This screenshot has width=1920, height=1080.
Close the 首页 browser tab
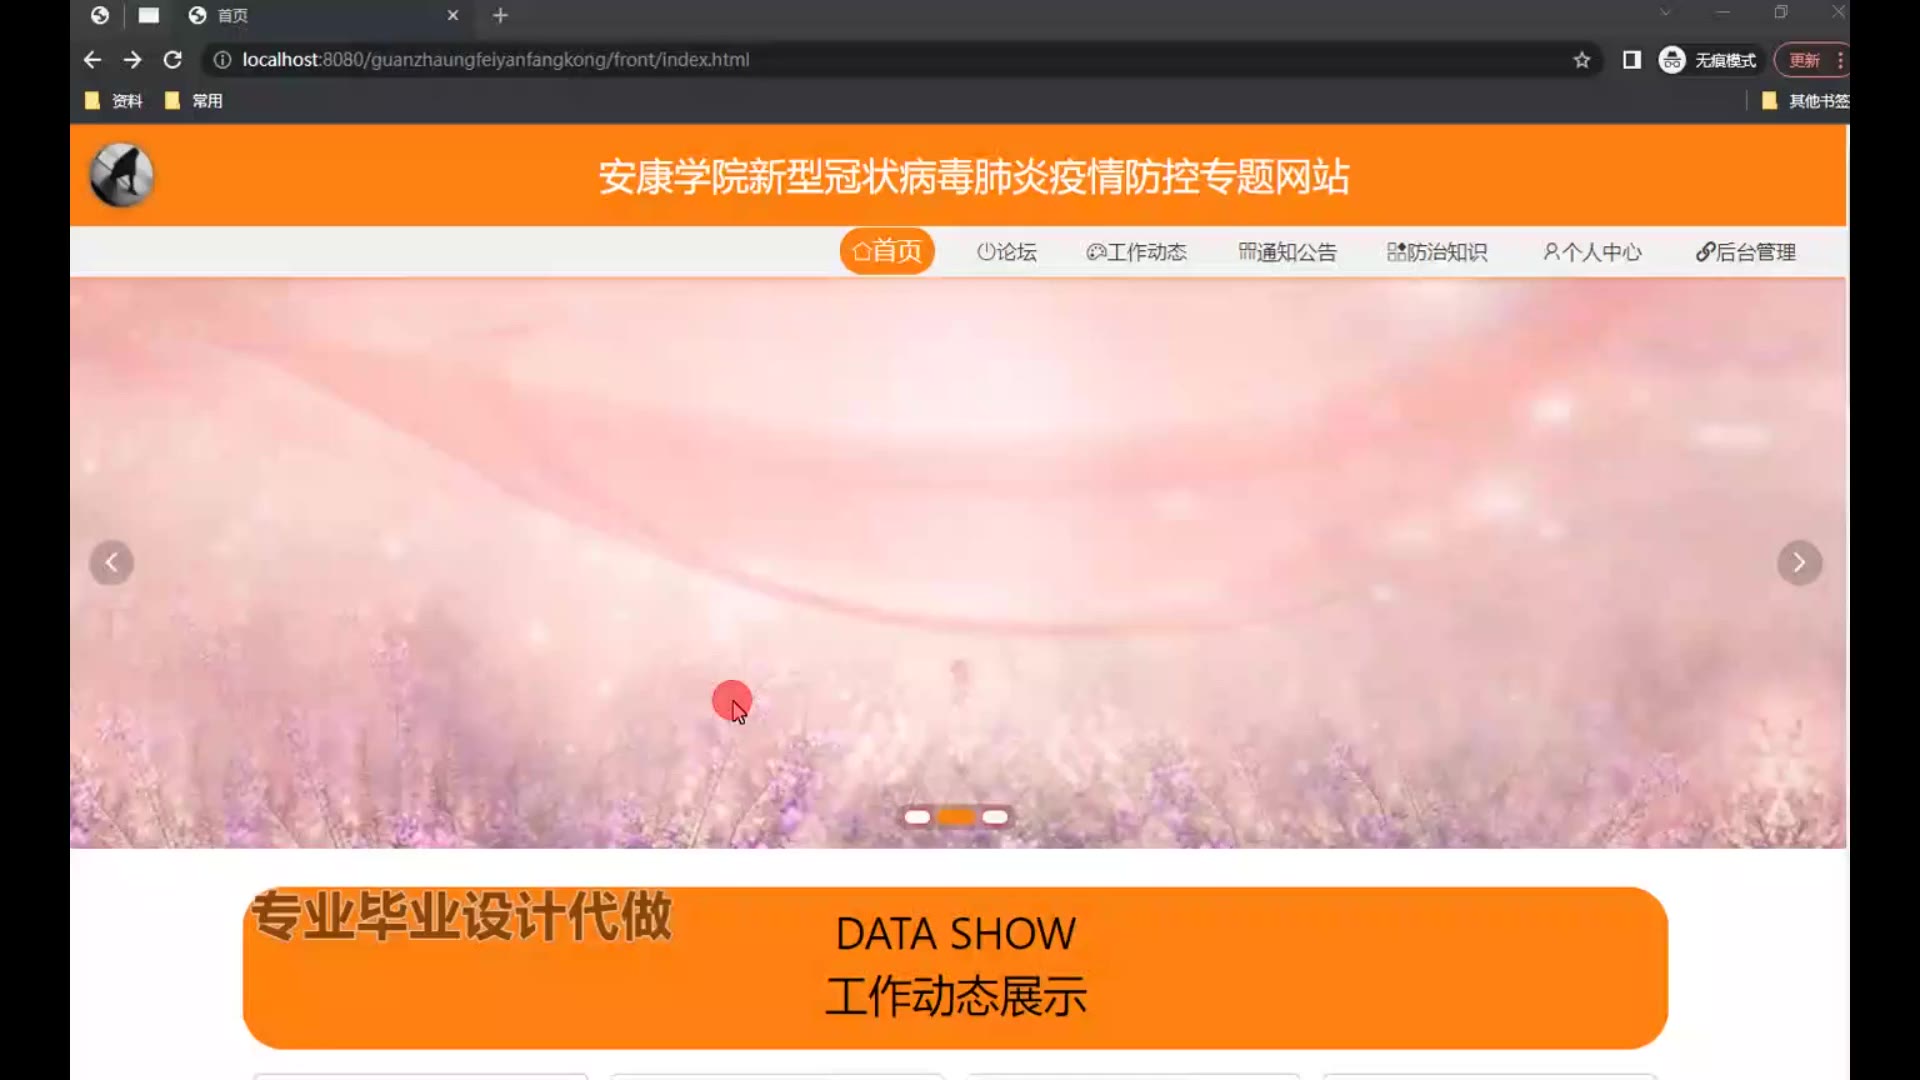point(453,15)
